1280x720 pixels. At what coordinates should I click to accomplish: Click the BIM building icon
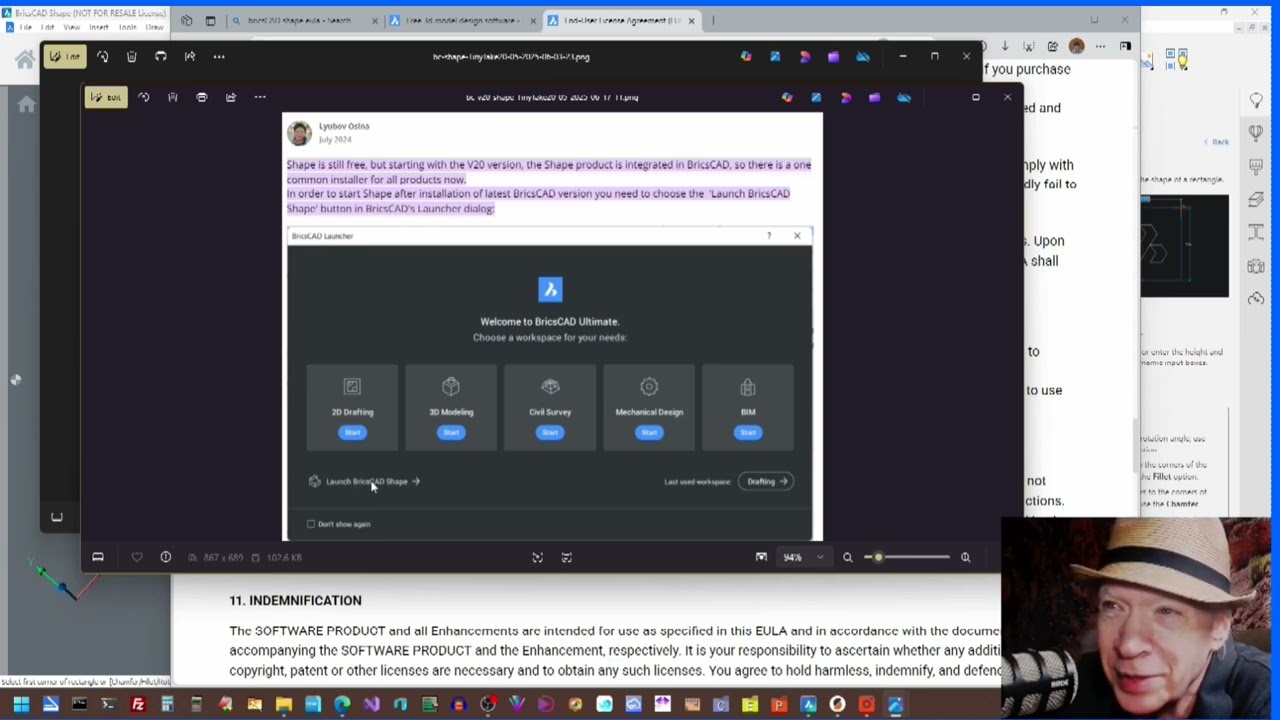(748, 387)
